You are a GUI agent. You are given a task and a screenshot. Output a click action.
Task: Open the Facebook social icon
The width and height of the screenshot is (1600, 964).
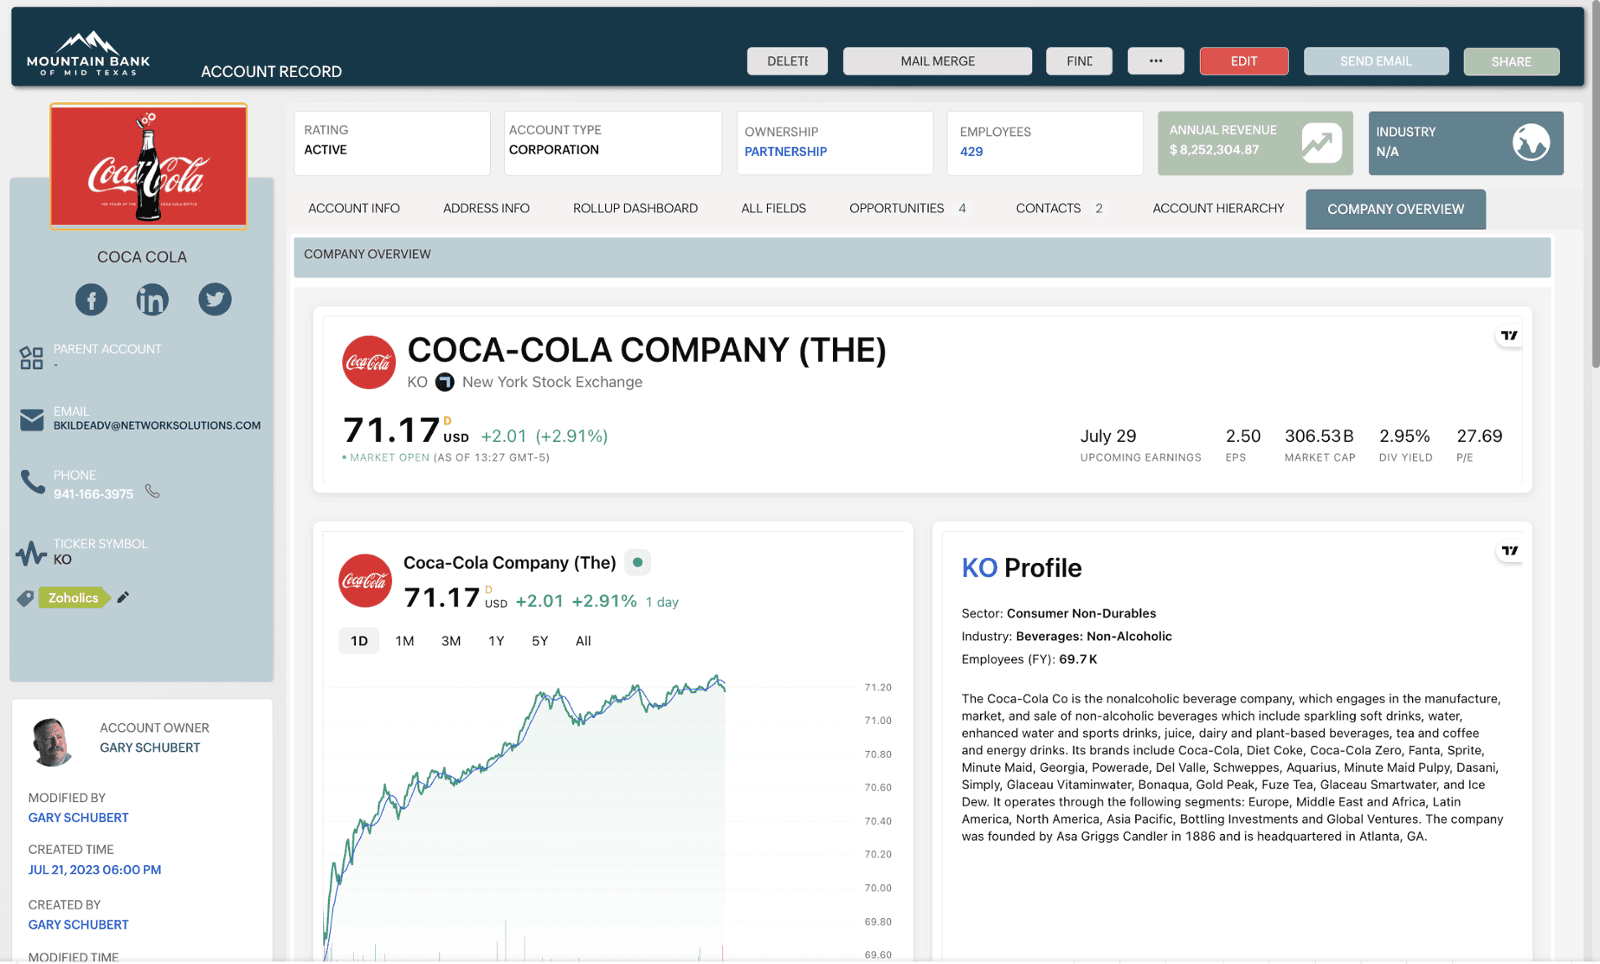coord(91,300)
